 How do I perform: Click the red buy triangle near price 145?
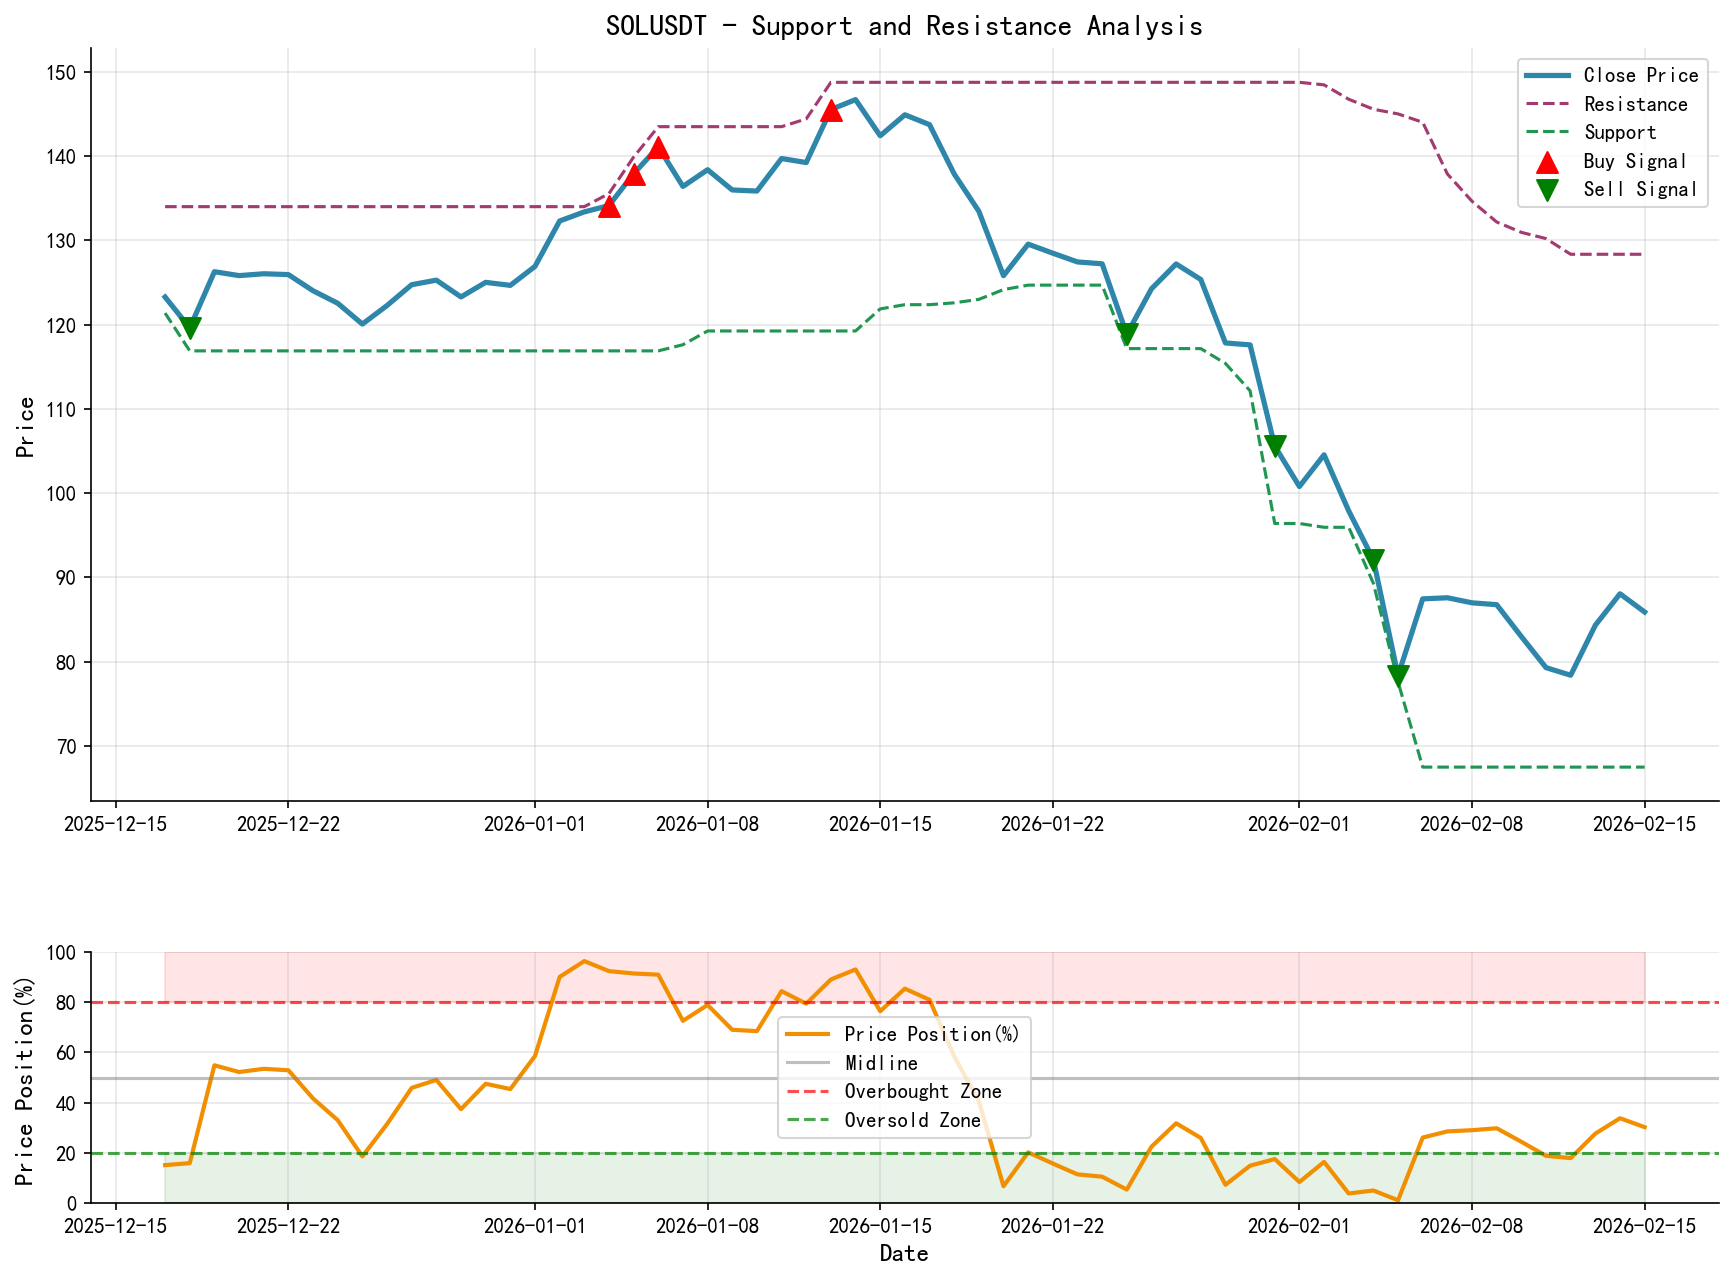pyautogui.click(x=831, y=112)
